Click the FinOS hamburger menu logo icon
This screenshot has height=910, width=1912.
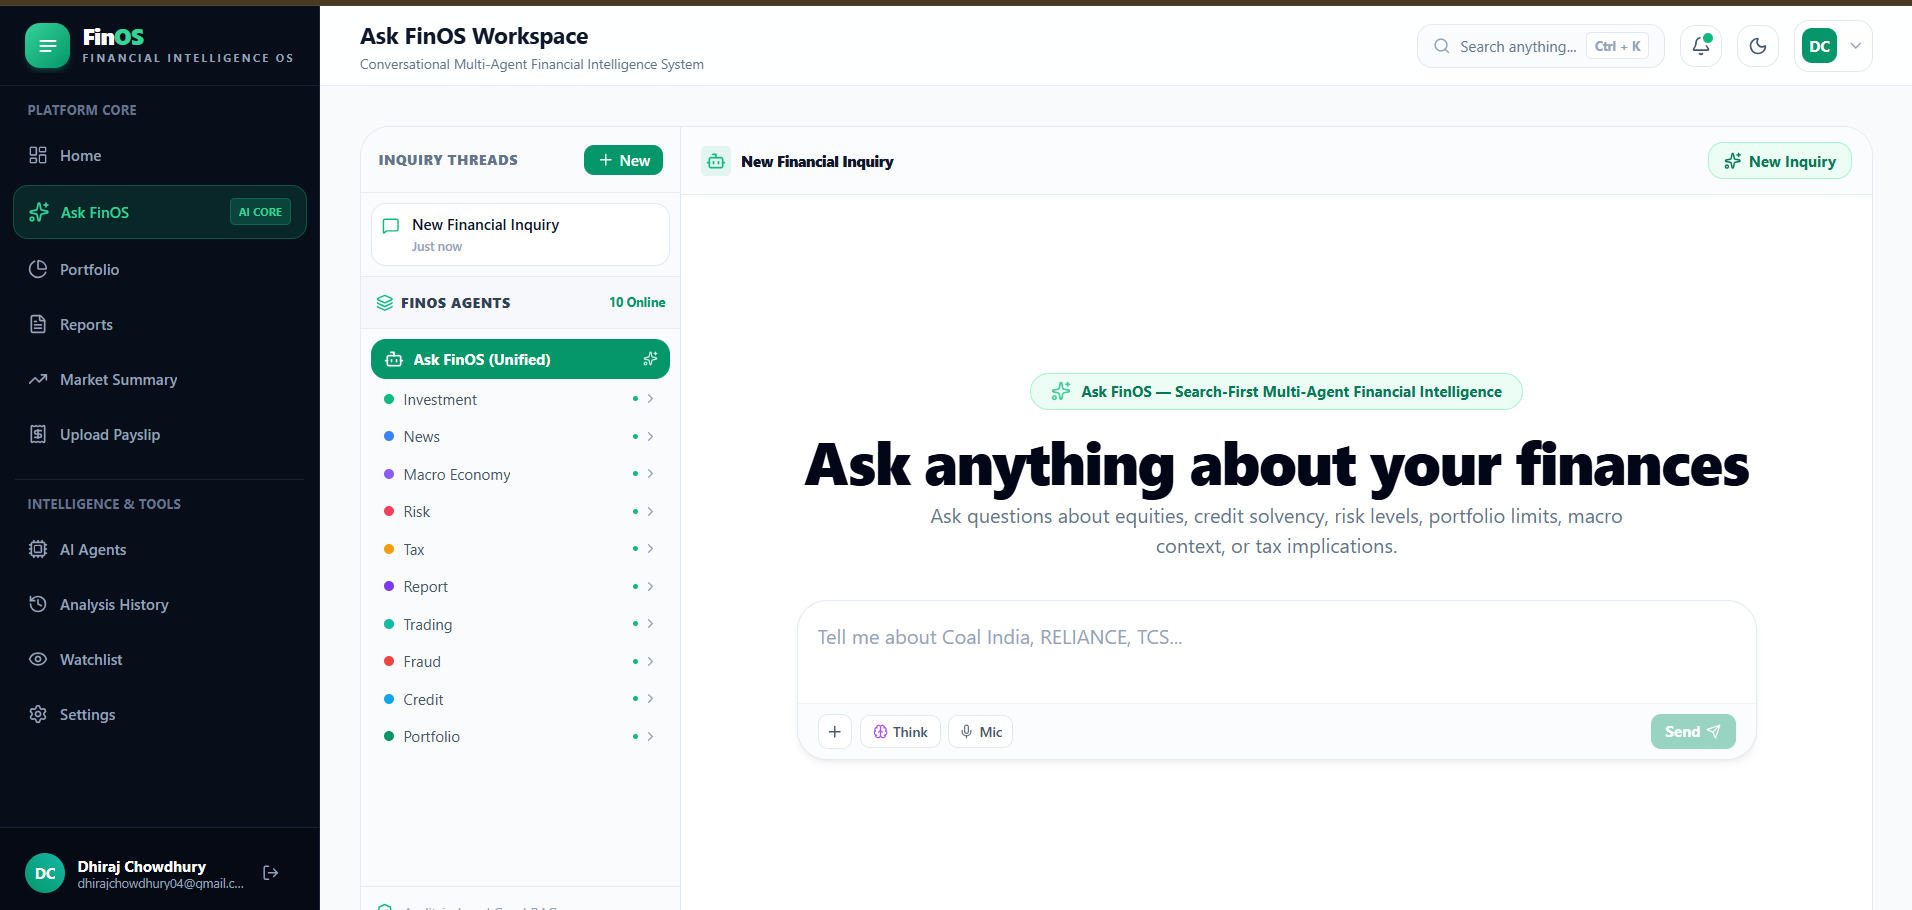47,46
